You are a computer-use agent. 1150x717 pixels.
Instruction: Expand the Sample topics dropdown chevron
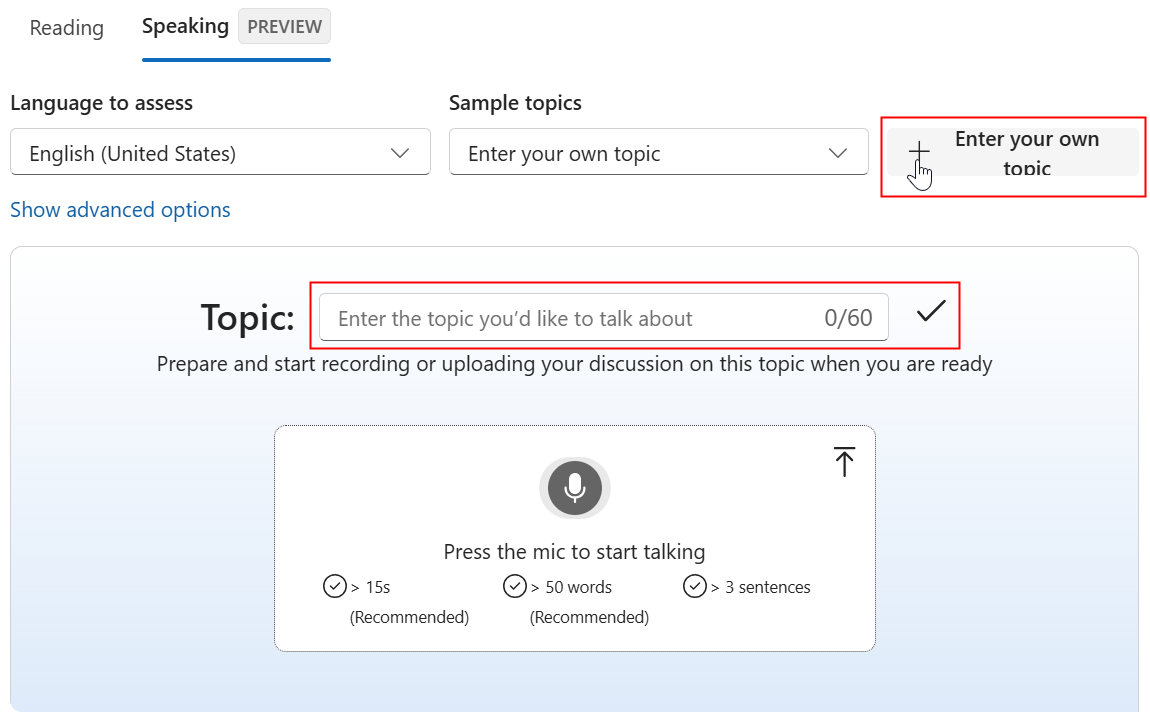838,153
